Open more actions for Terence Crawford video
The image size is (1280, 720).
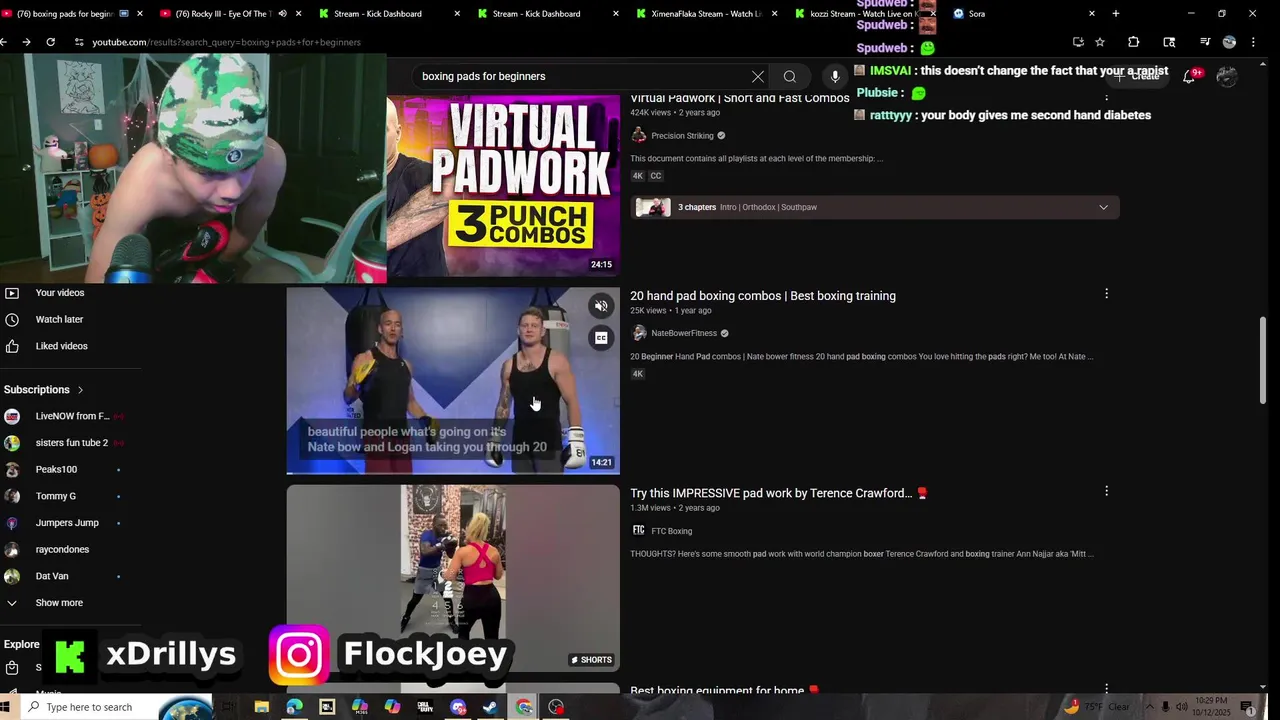1106,491
